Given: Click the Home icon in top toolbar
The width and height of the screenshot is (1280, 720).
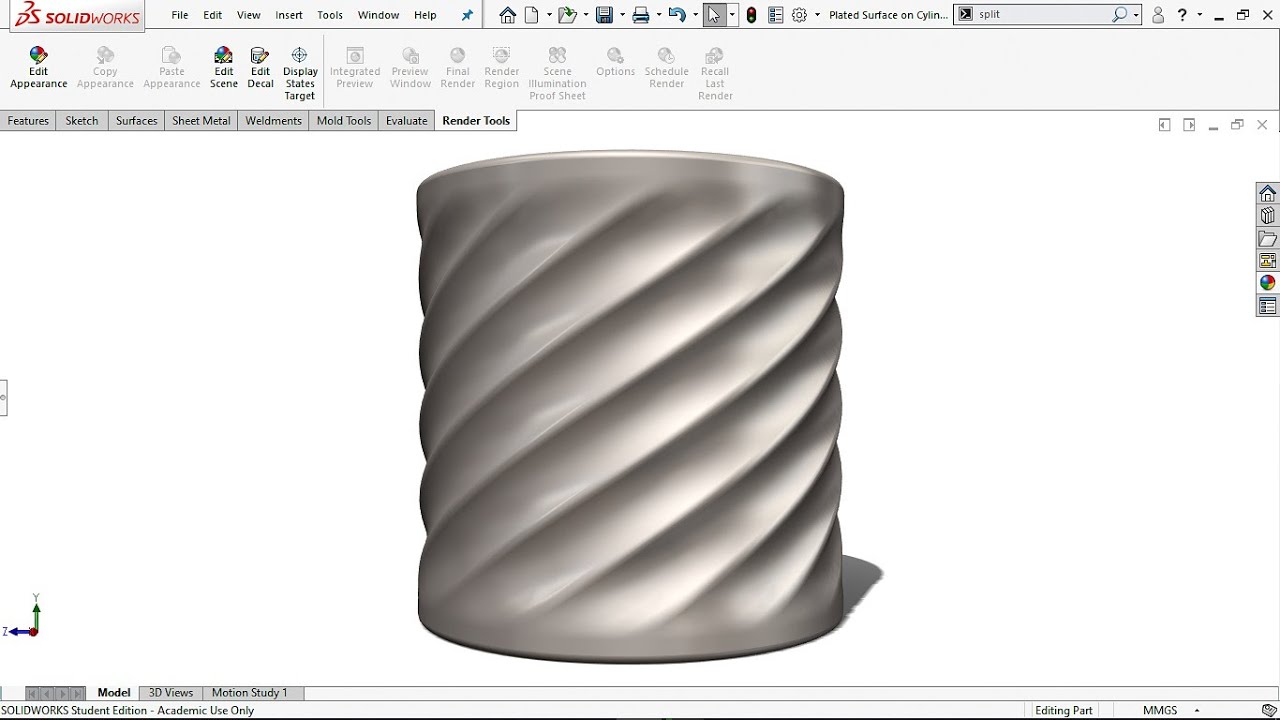Looking at the screenshot, I should click(x=508, y=15).
